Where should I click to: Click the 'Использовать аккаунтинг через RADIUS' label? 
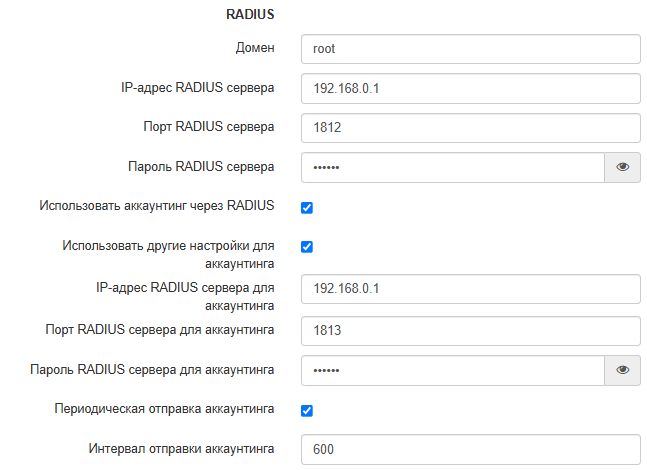(x=157, y=206)
